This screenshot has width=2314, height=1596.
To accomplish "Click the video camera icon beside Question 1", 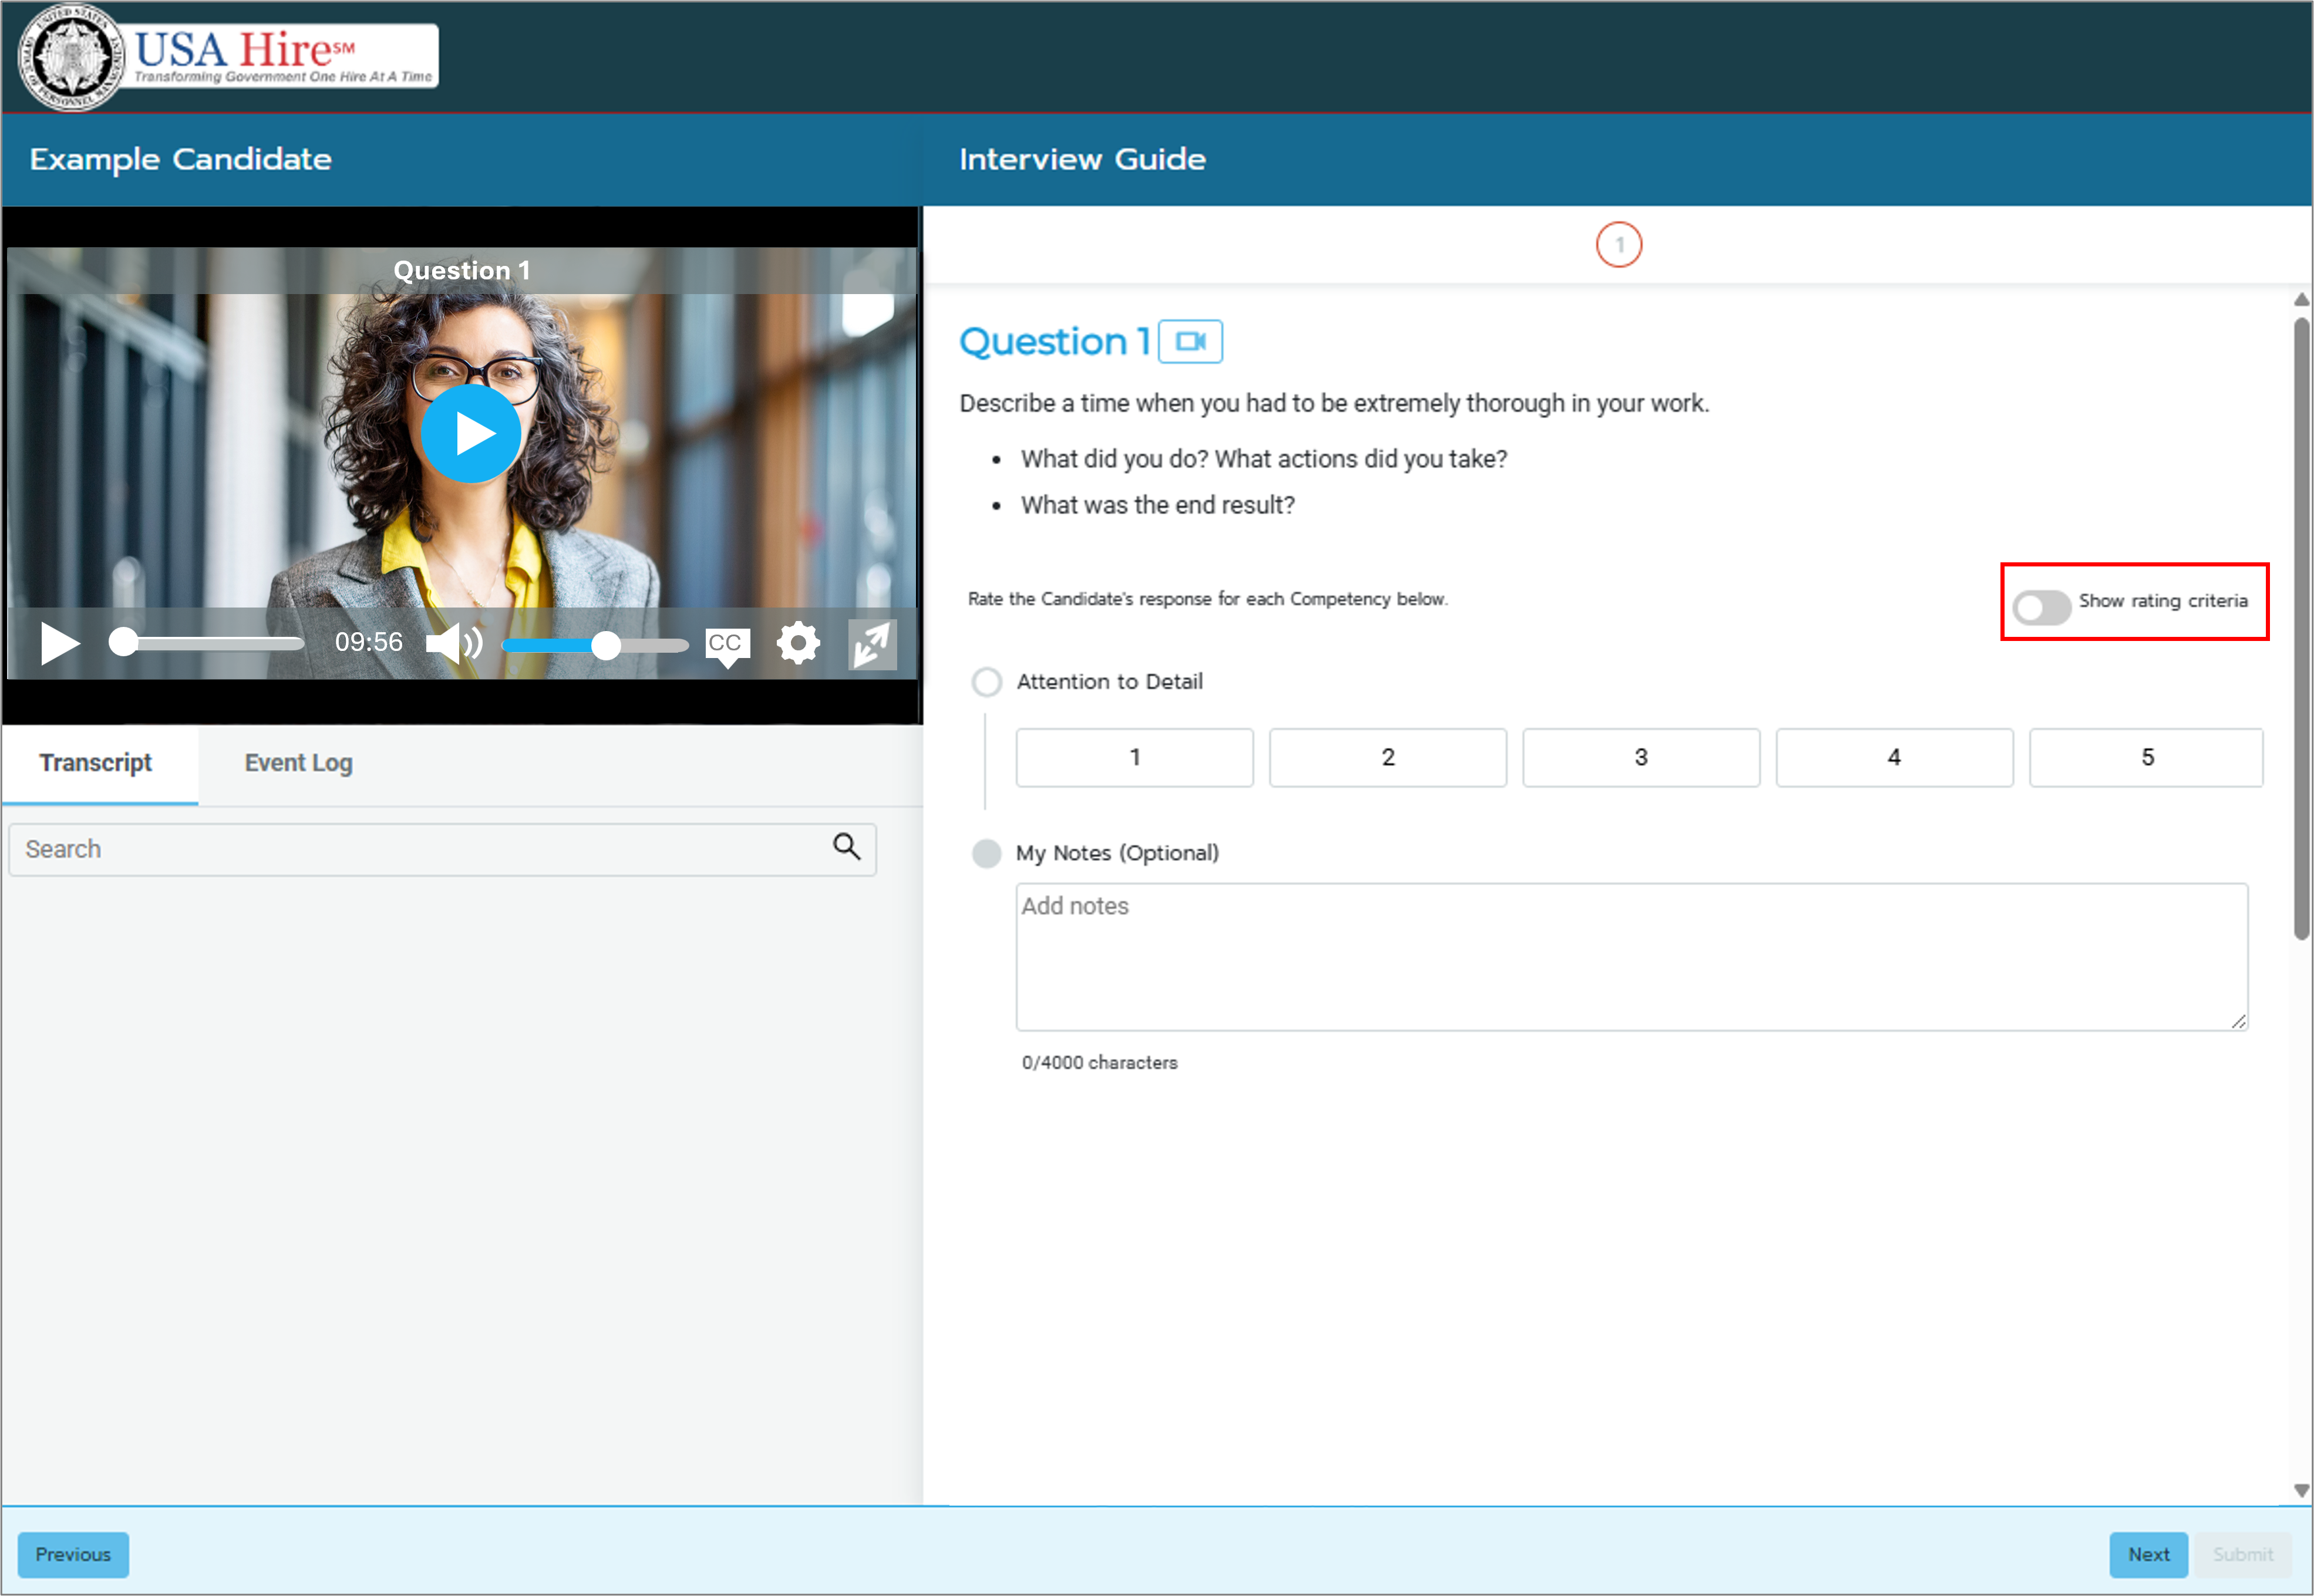I will pos(1190,342).
